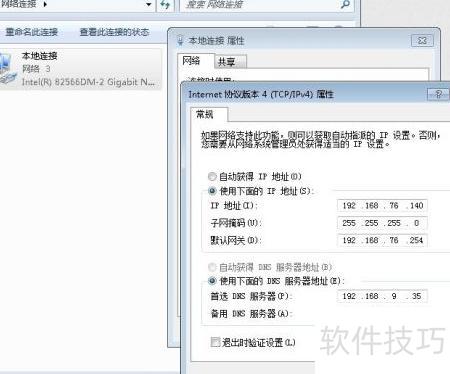450x374 pixels.
Task: Open the address bar history dropdown arrow
Action: [x=149, y=5]
